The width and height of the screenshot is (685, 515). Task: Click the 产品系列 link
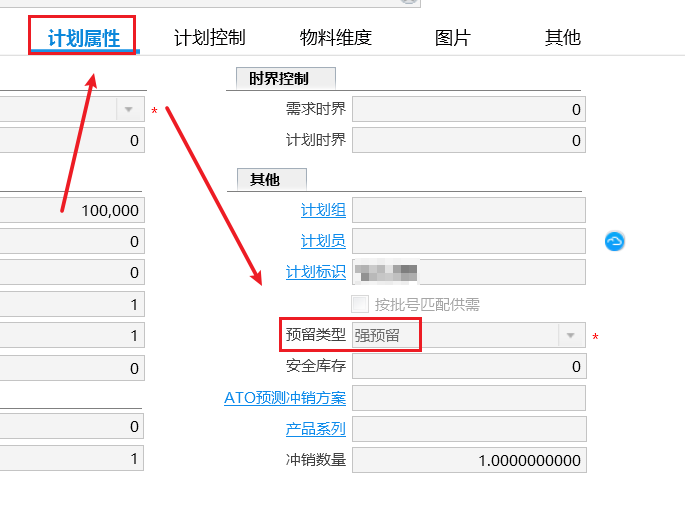point(316,429)
